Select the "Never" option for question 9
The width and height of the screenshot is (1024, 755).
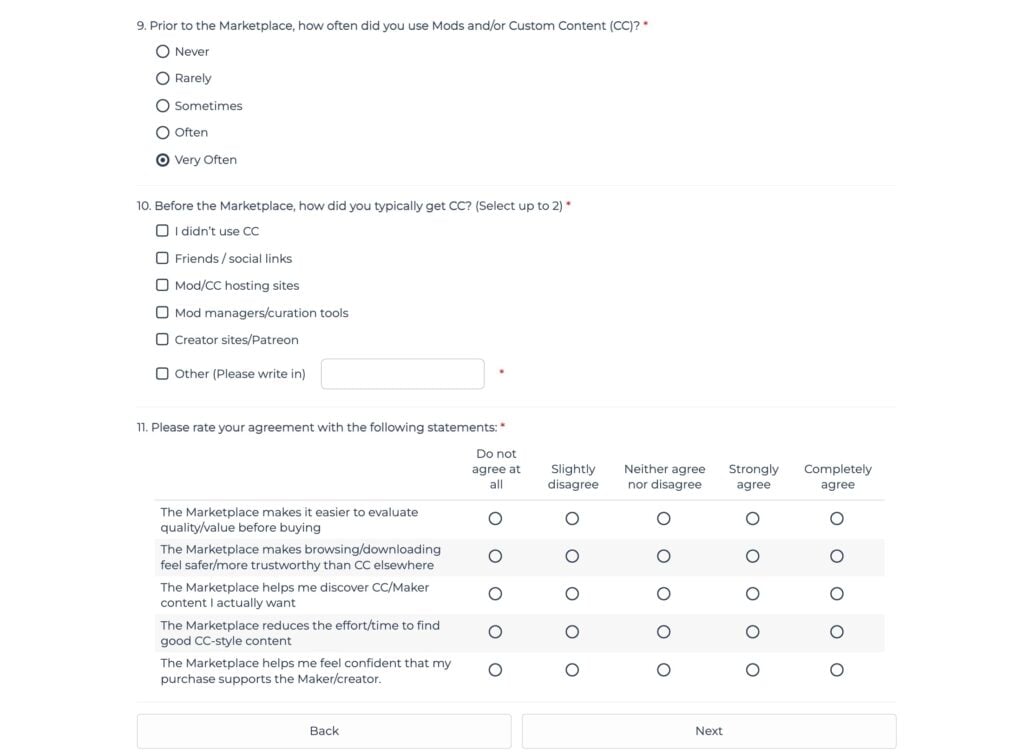pos(163,51)
